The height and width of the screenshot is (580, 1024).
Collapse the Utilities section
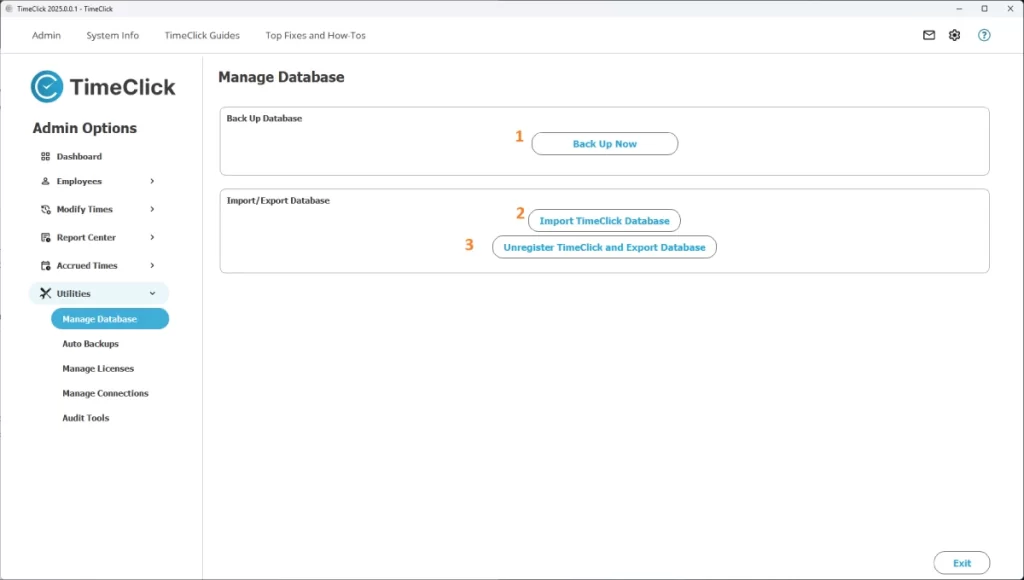(x=154, y=293)
